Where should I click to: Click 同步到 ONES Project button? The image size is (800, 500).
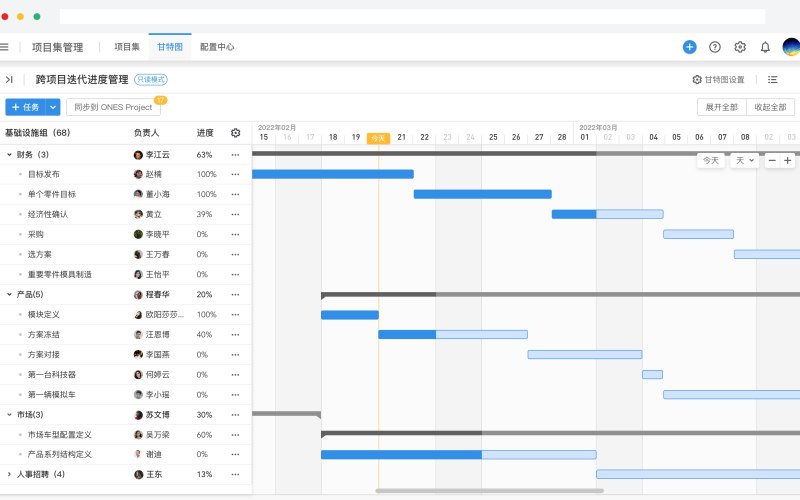pos(113,107)
